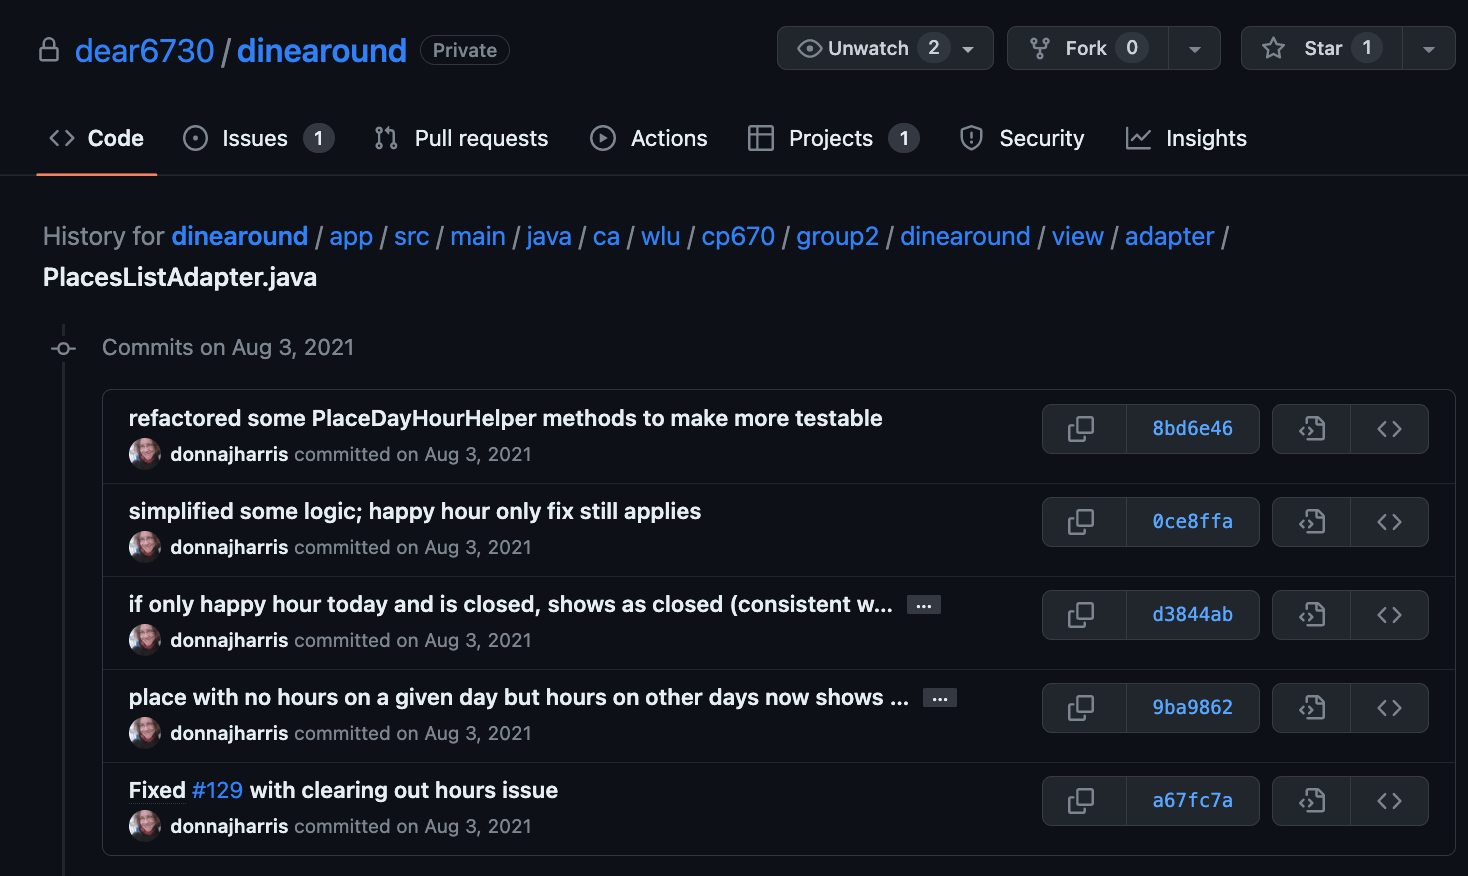This screenshot has height=876, width=1468.
Task: Switch to the Issues tab
Action: tap(254, 138)
